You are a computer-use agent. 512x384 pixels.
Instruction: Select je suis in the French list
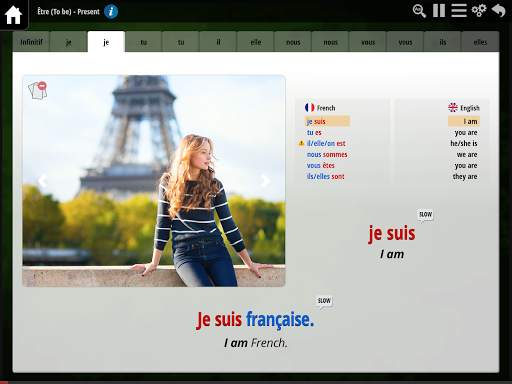[327, 121]
